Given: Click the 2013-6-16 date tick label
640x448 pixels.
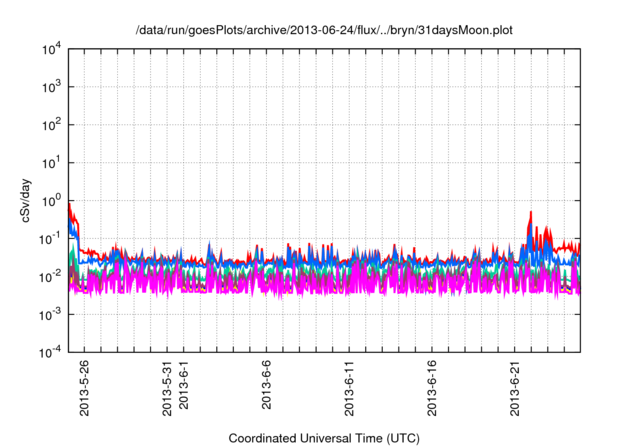Looking at the screenshot, I should 432,388.
